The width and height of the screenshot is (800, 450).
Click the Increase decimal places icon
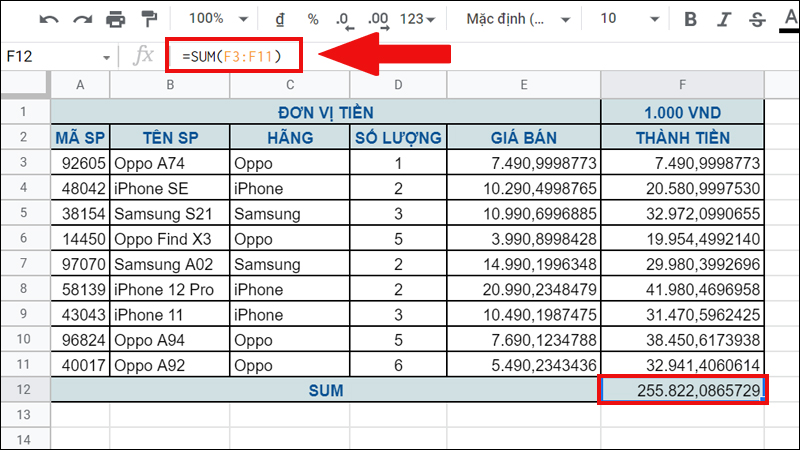tap(378, 19)
